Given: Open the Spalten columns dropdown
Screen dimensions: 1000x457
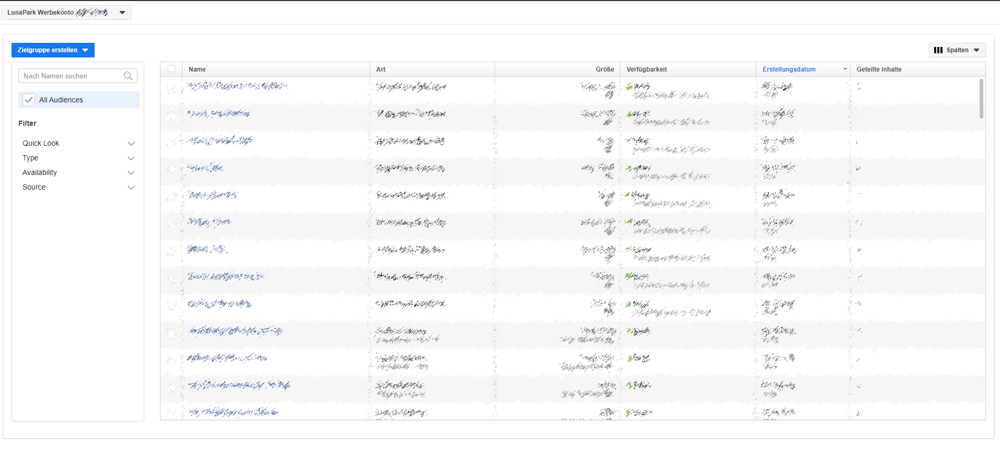Looking at the screenshot, I should [957, 50].
